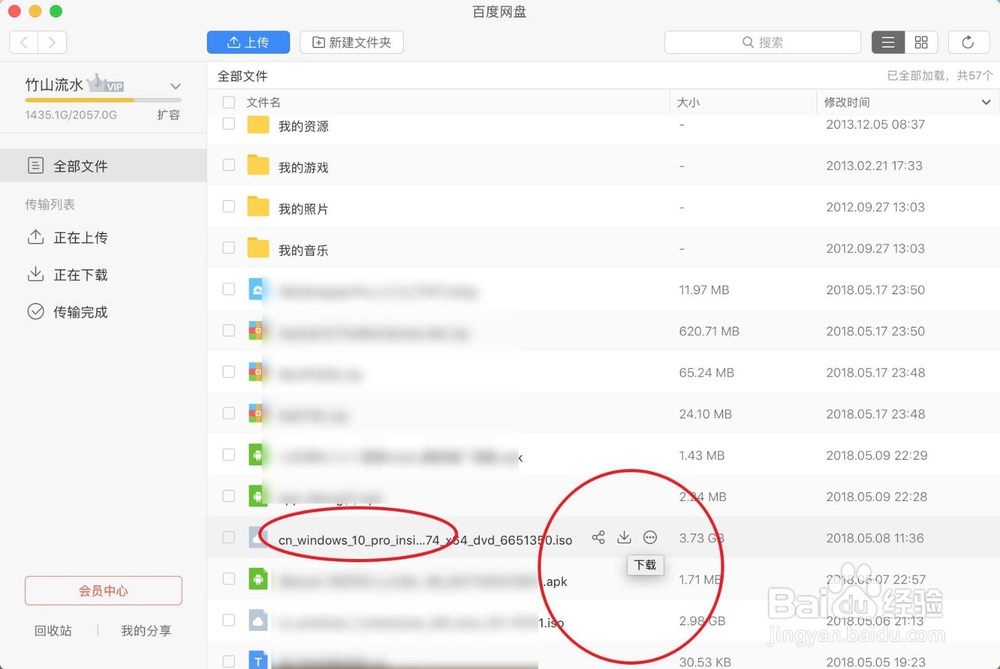This screenshot has height=669, width=1000.
Task: Download the cn_windows_10_pro iso file
Action: [x=624, y=538]
